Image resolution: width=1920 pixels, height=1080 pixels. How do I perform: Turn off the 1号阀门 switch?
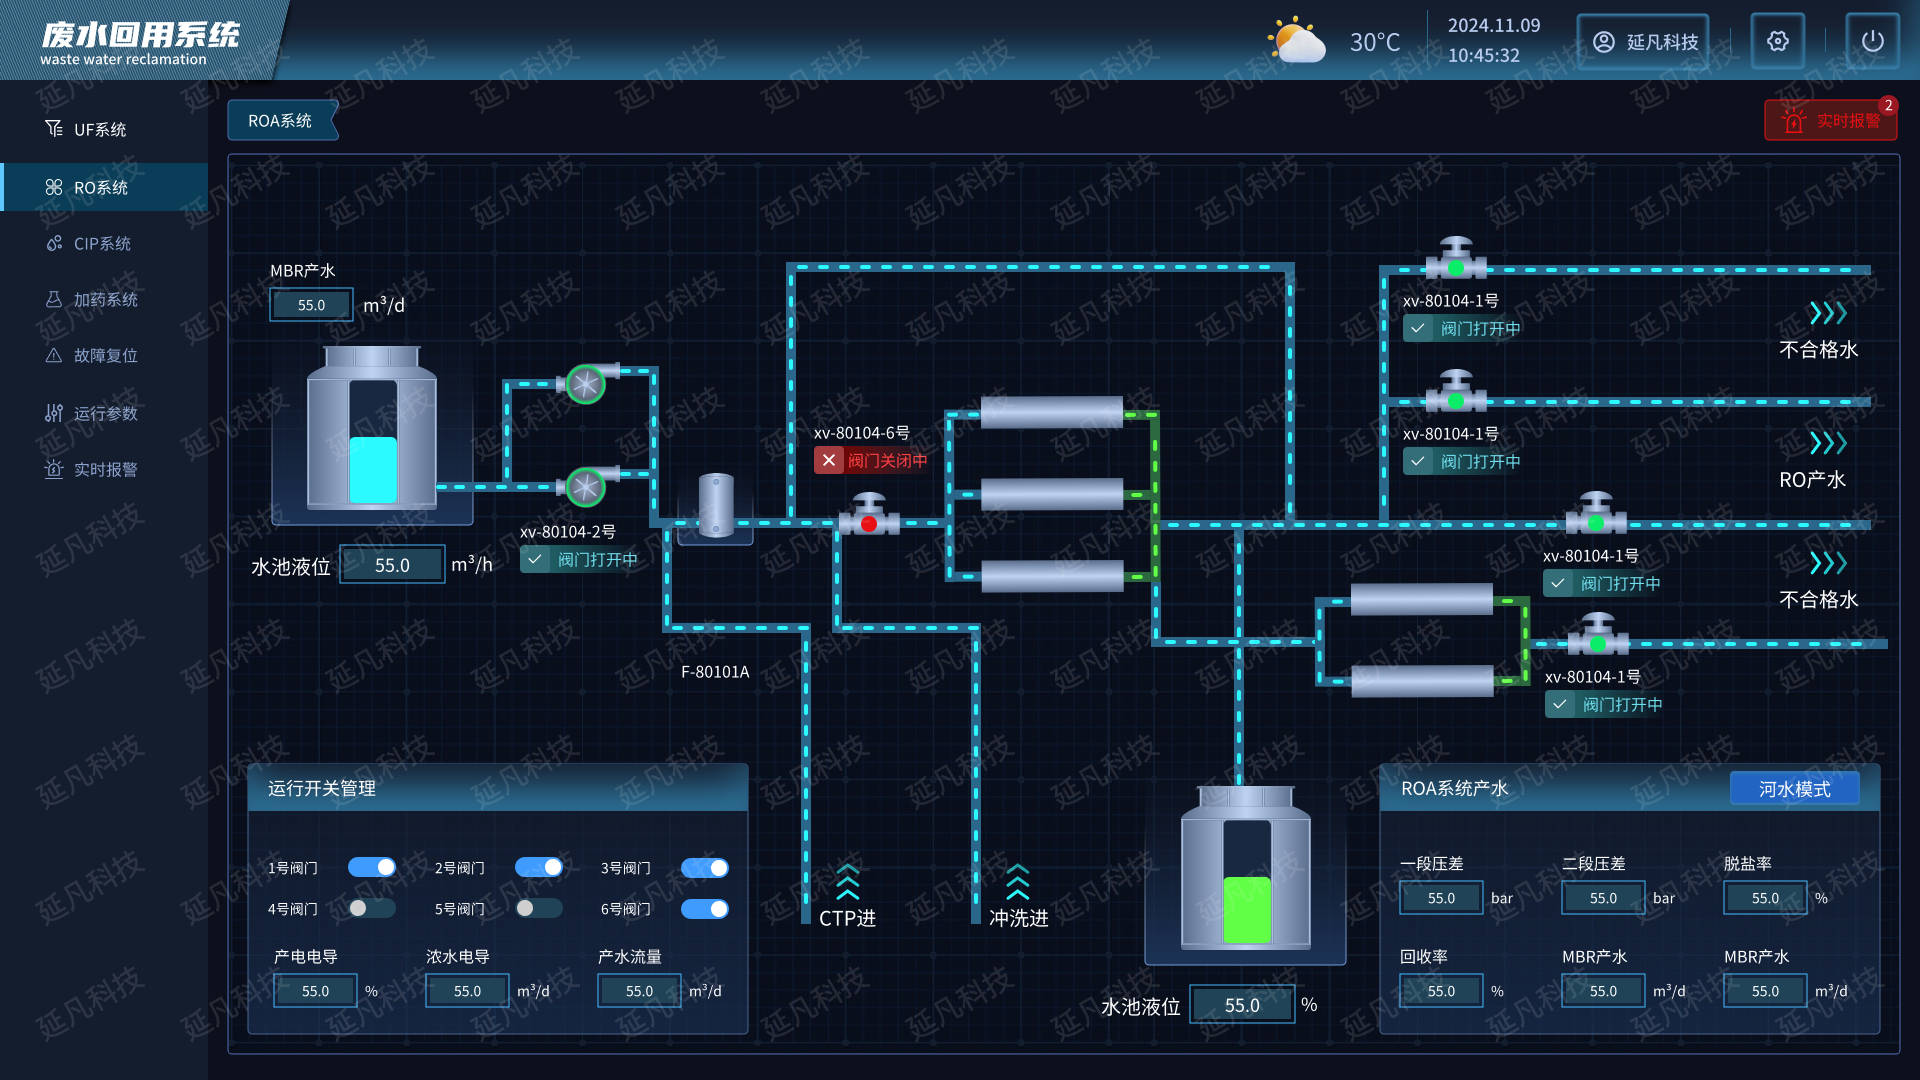(372, 867)
